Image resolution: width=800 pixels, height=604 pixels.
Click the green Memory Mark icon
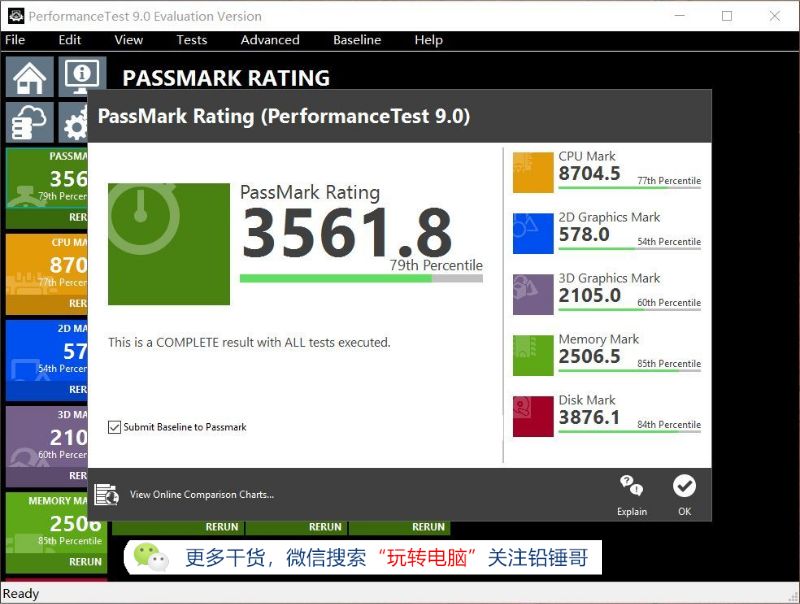point(533,355)
